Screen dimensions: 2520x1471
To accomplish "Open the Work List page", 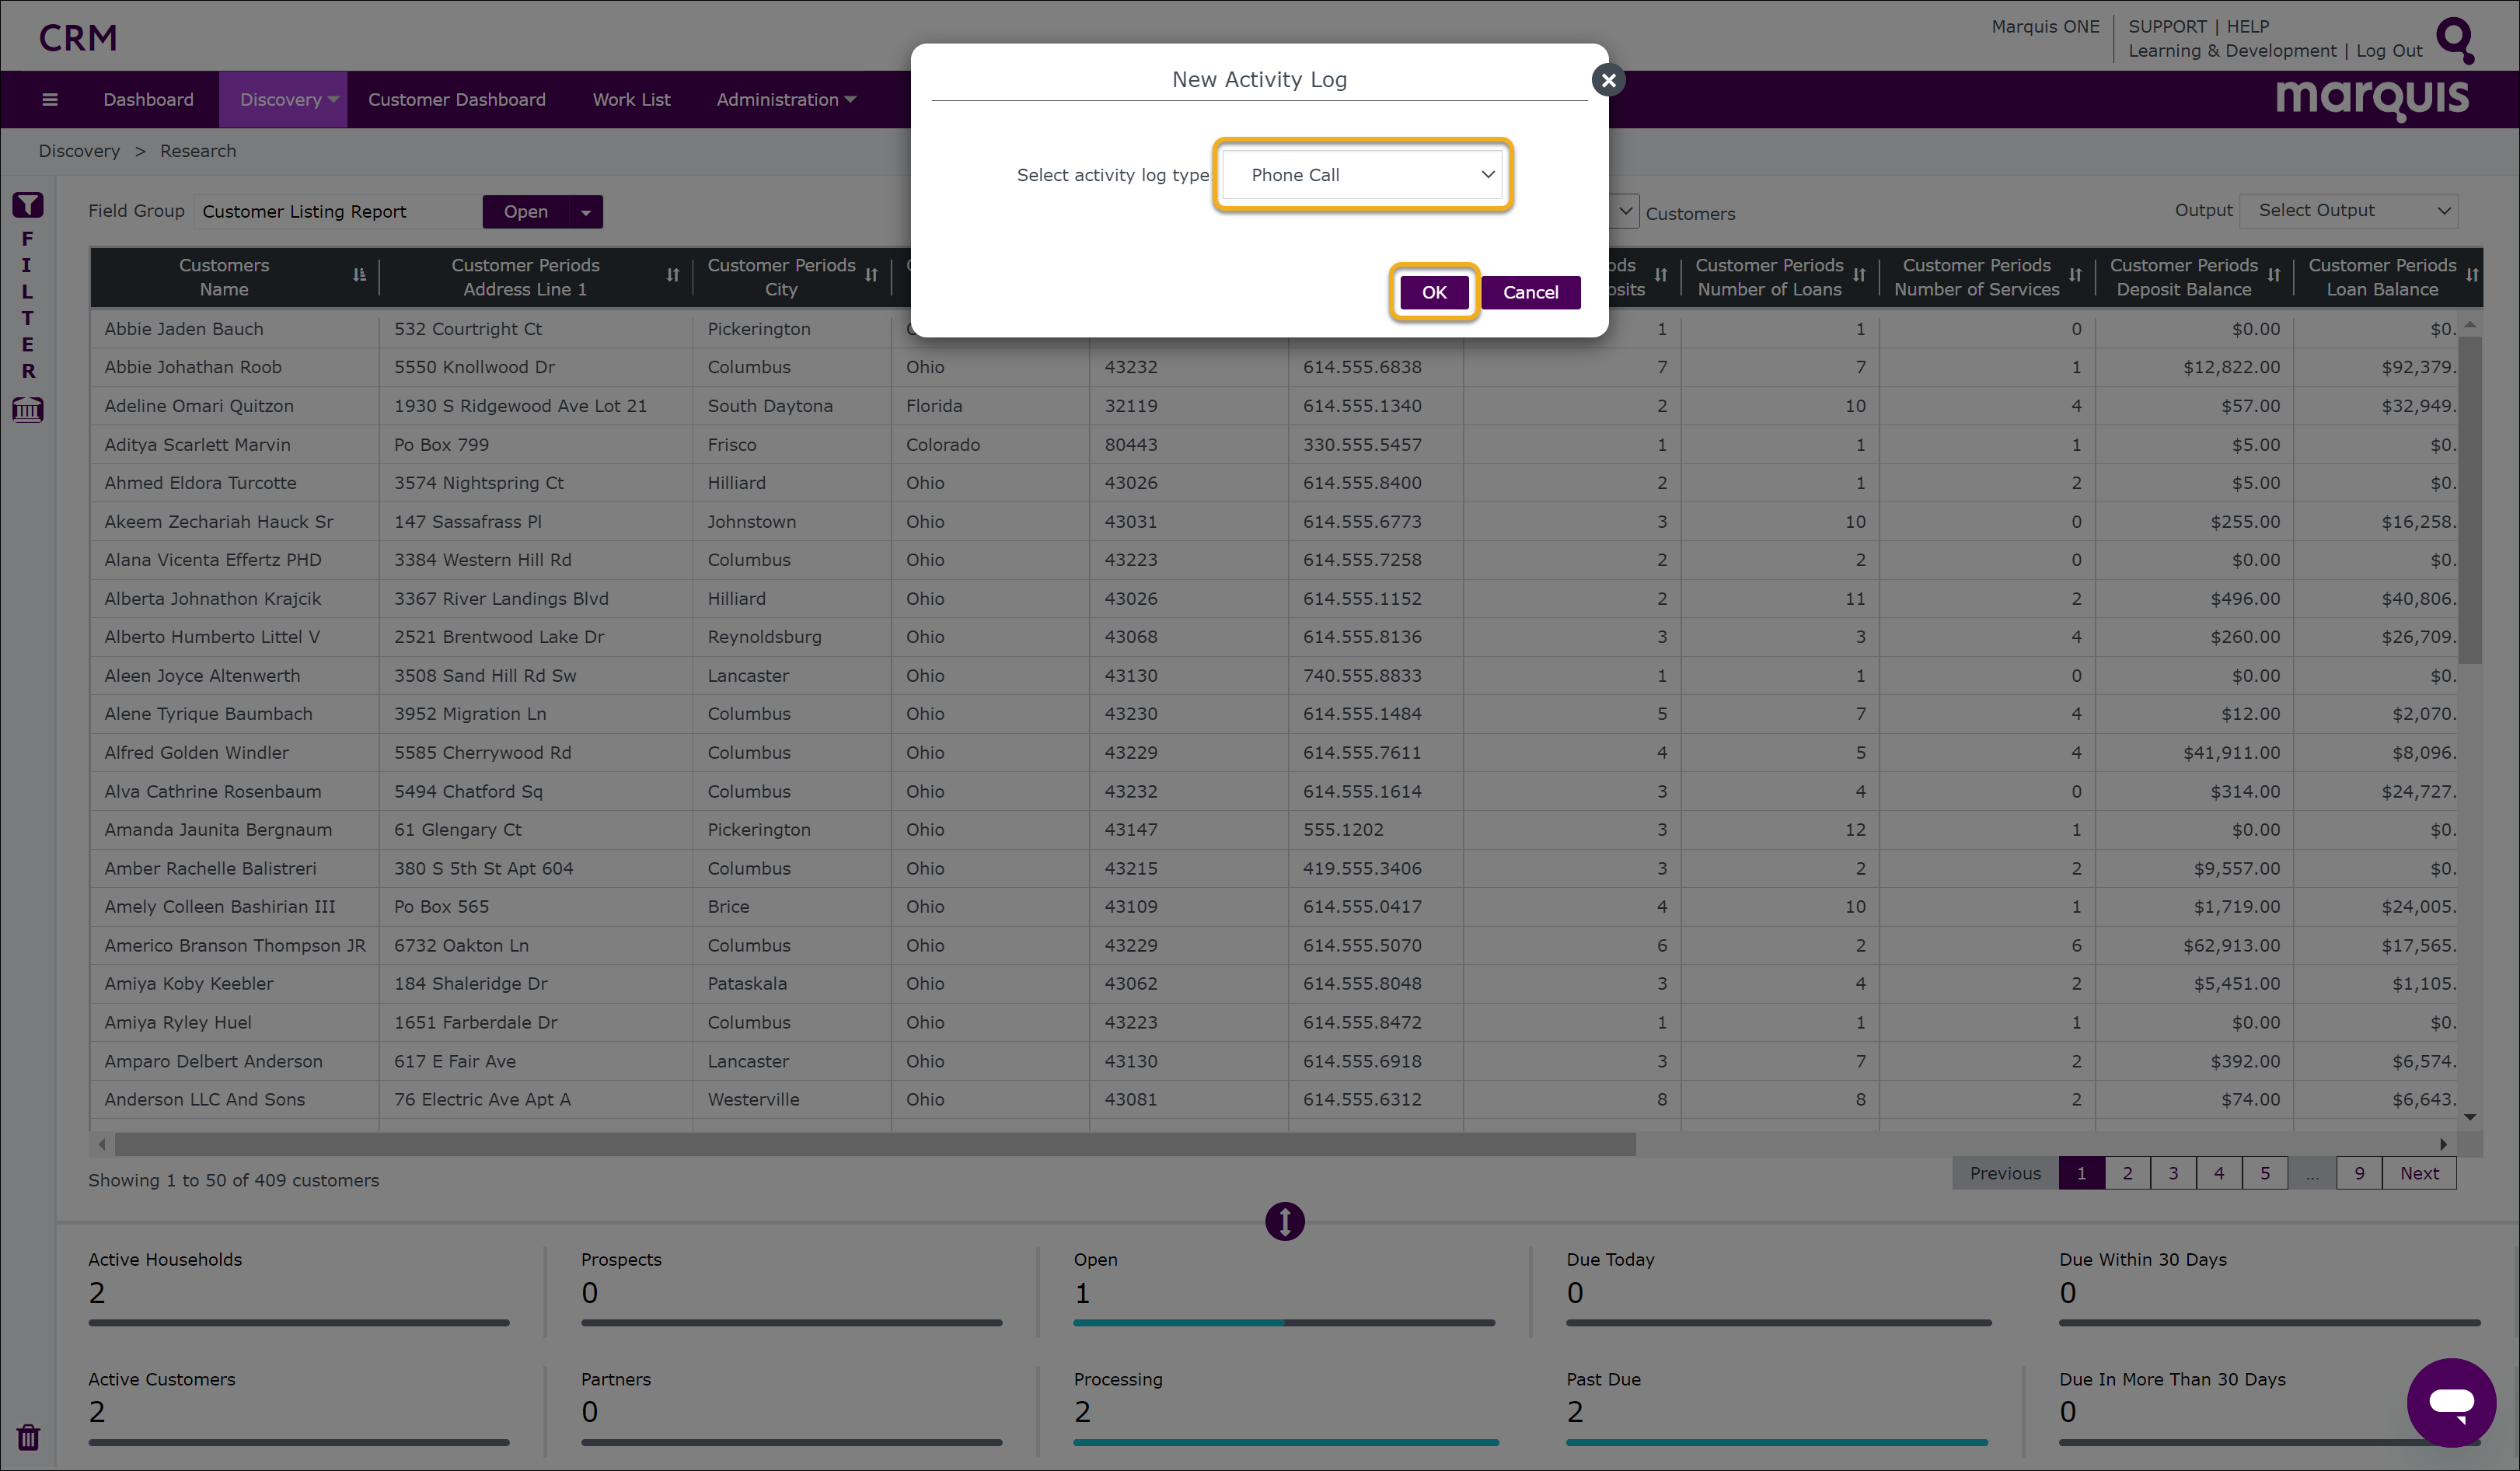I will (631, 99).
